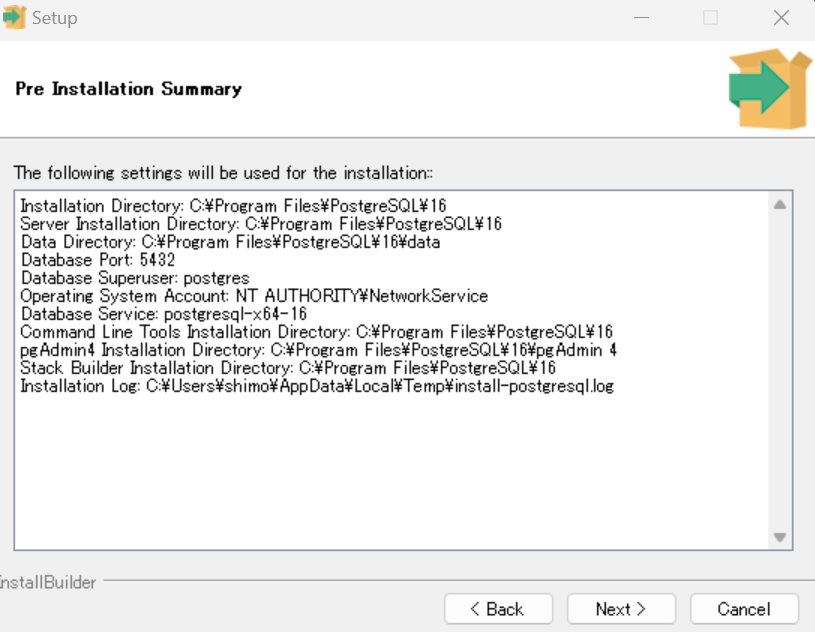Minimize the Setup window

click(x=641, y=18)
